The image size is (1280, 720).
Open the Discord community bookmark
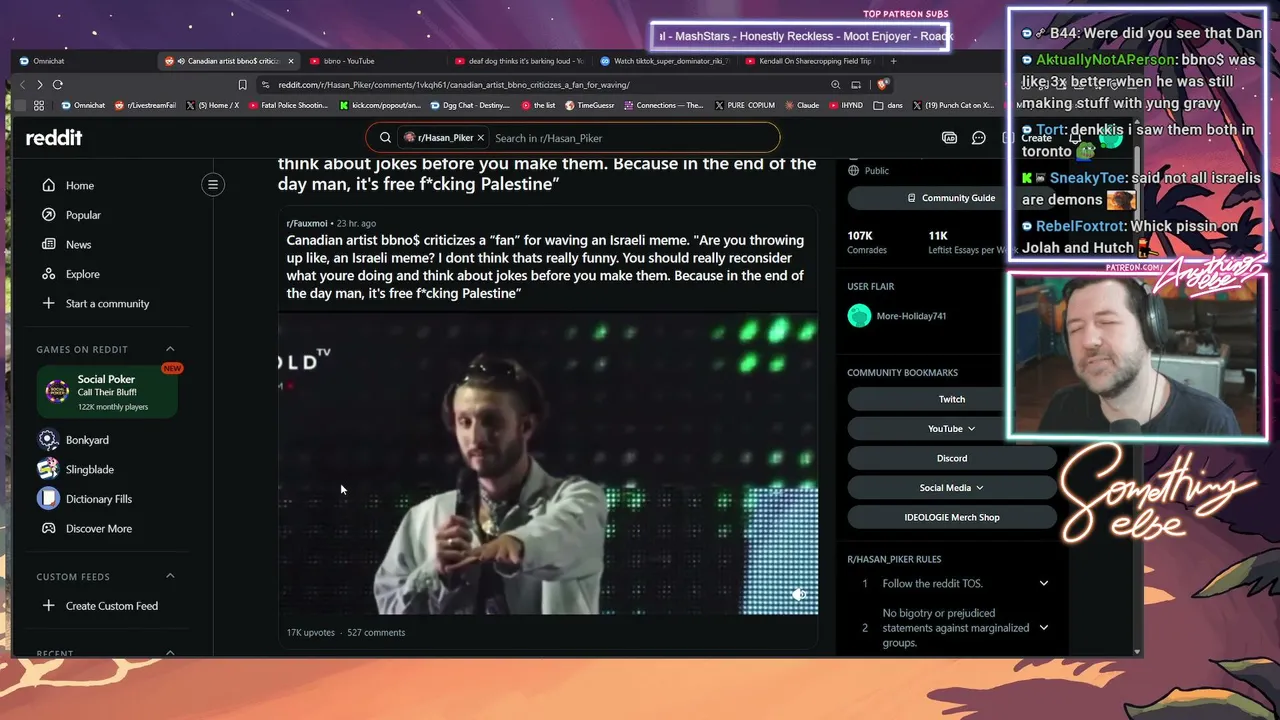pos(952,458)
